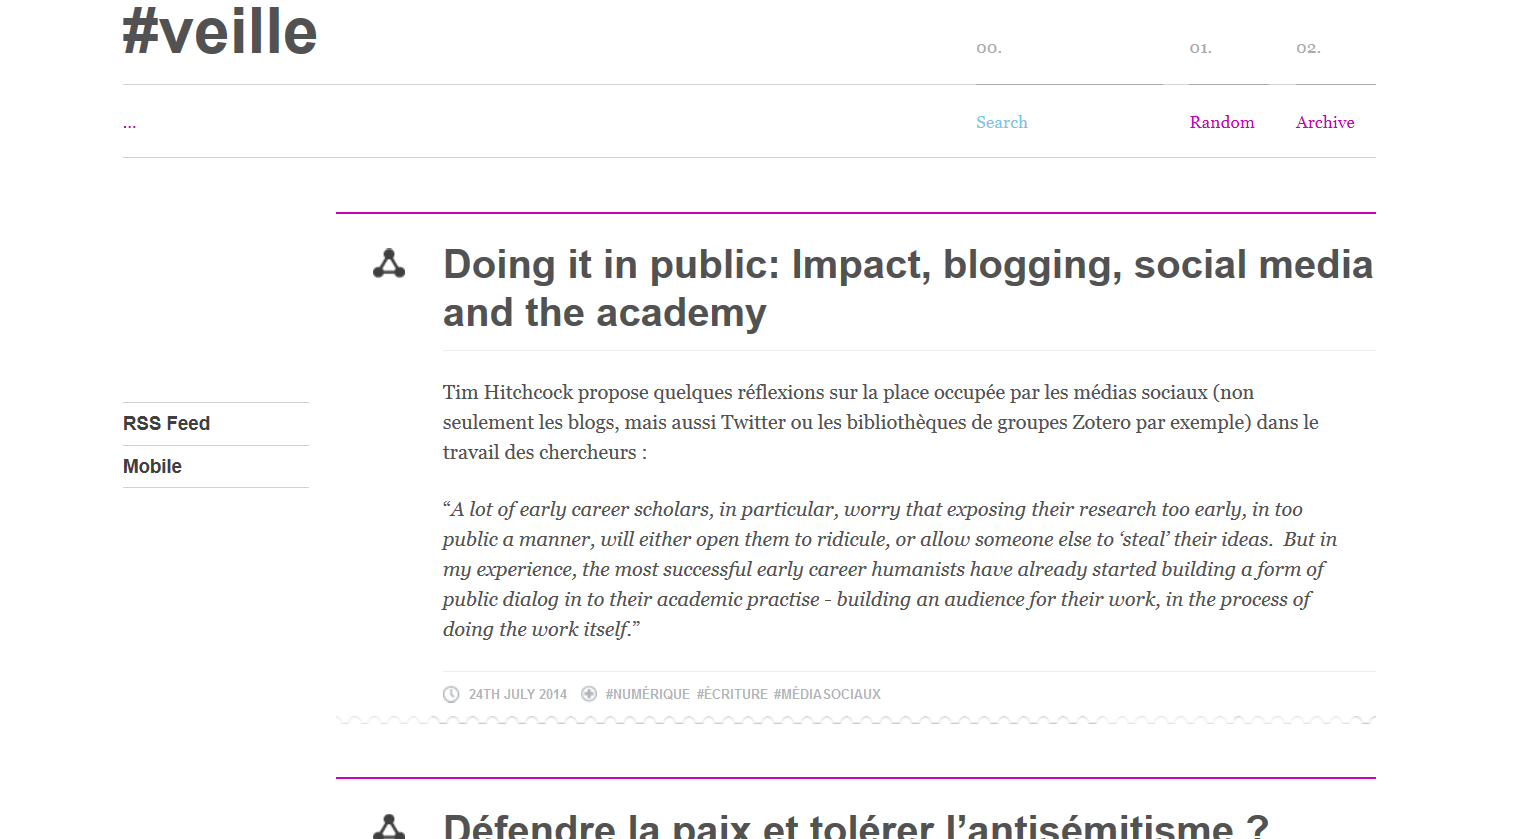Open the Archive page

click(x=1325, y=122)
